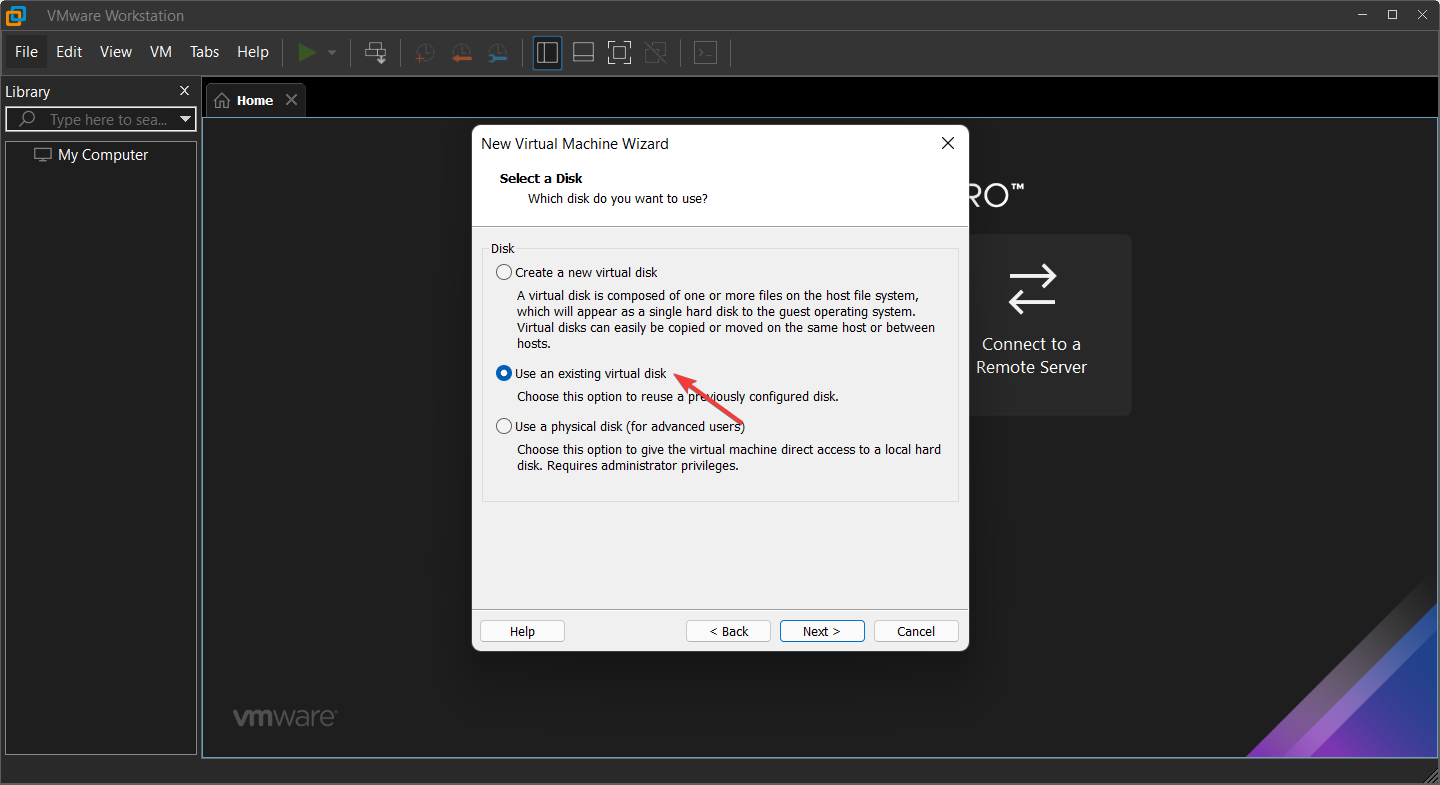Image resolution: width=1440 pixels, height=785 pixels.
Task: Open the Tabs menu
Action: click(205, 52)
